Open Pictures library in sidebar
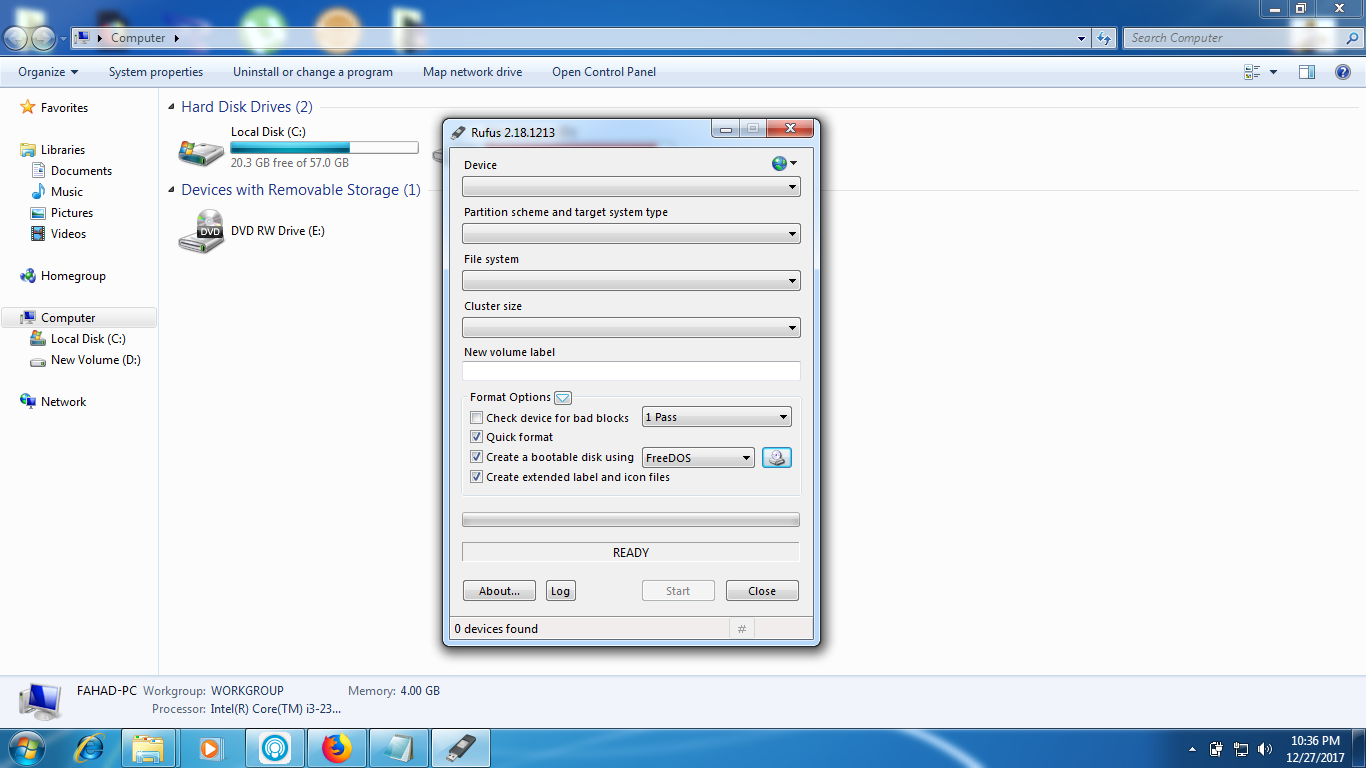 [72, 213]
